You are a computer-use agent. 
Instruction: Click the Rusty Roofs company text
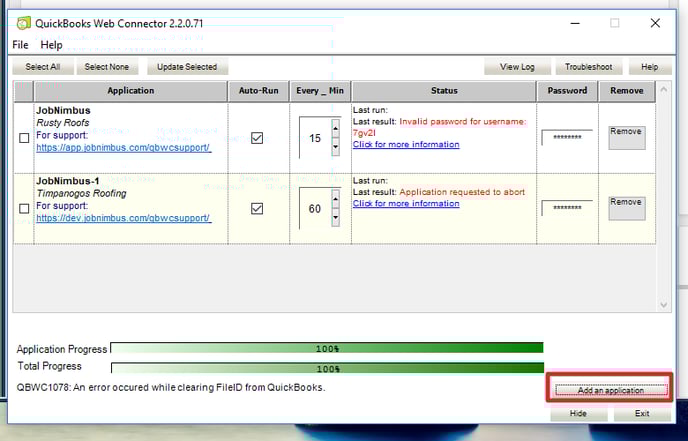pos(63,123)
